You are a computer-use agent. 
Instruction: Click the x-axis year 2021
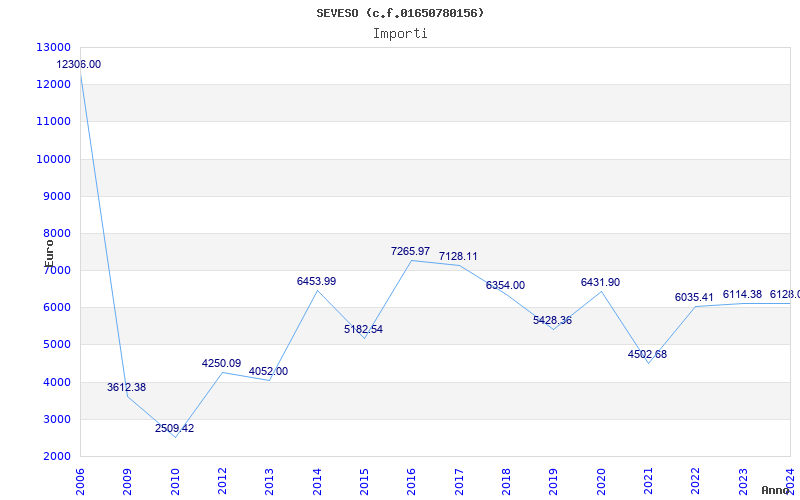[x=648, y=481]
